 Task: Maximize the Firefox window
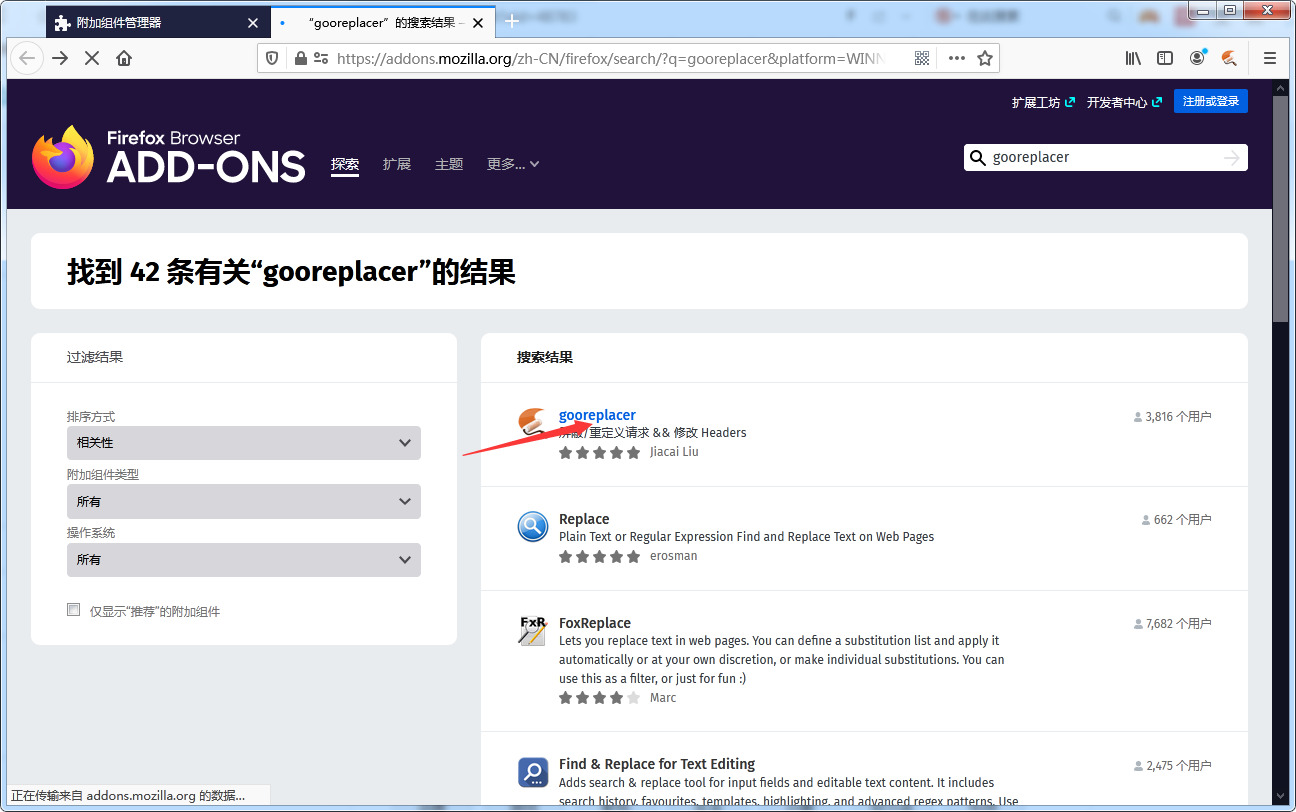click(1229, 10)
